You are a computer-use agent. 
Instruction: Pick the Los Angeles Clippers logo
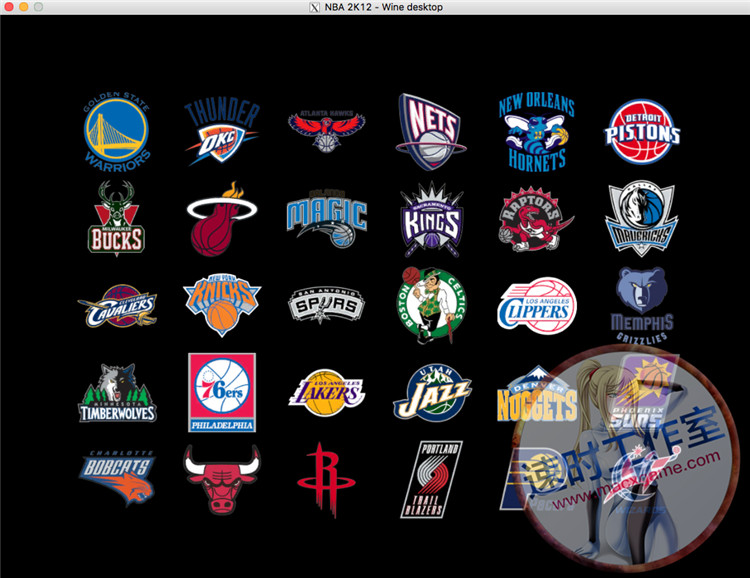[x=537, y=306]
